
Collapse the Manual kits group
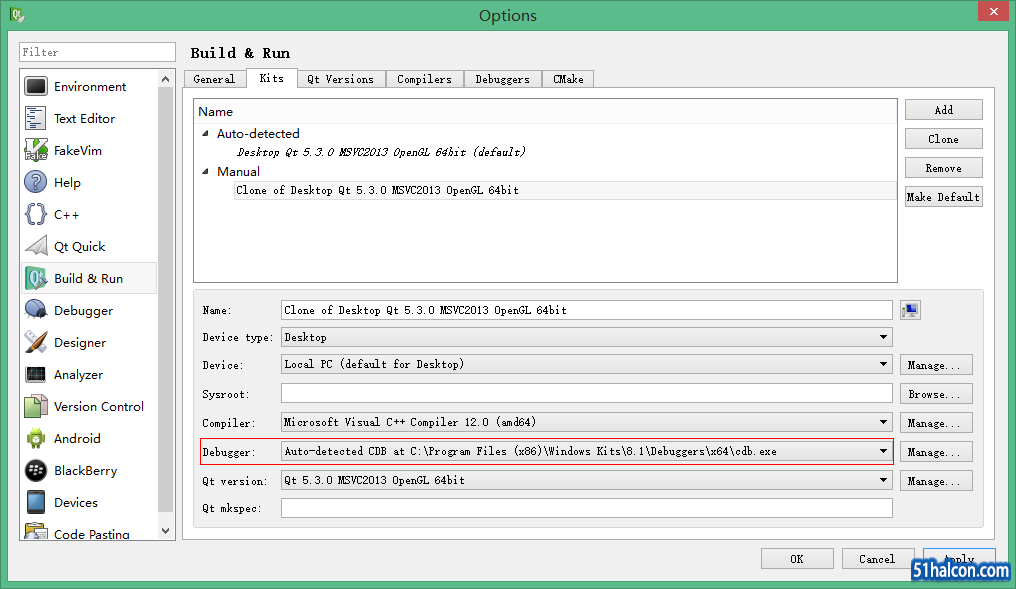coord(205,172)
